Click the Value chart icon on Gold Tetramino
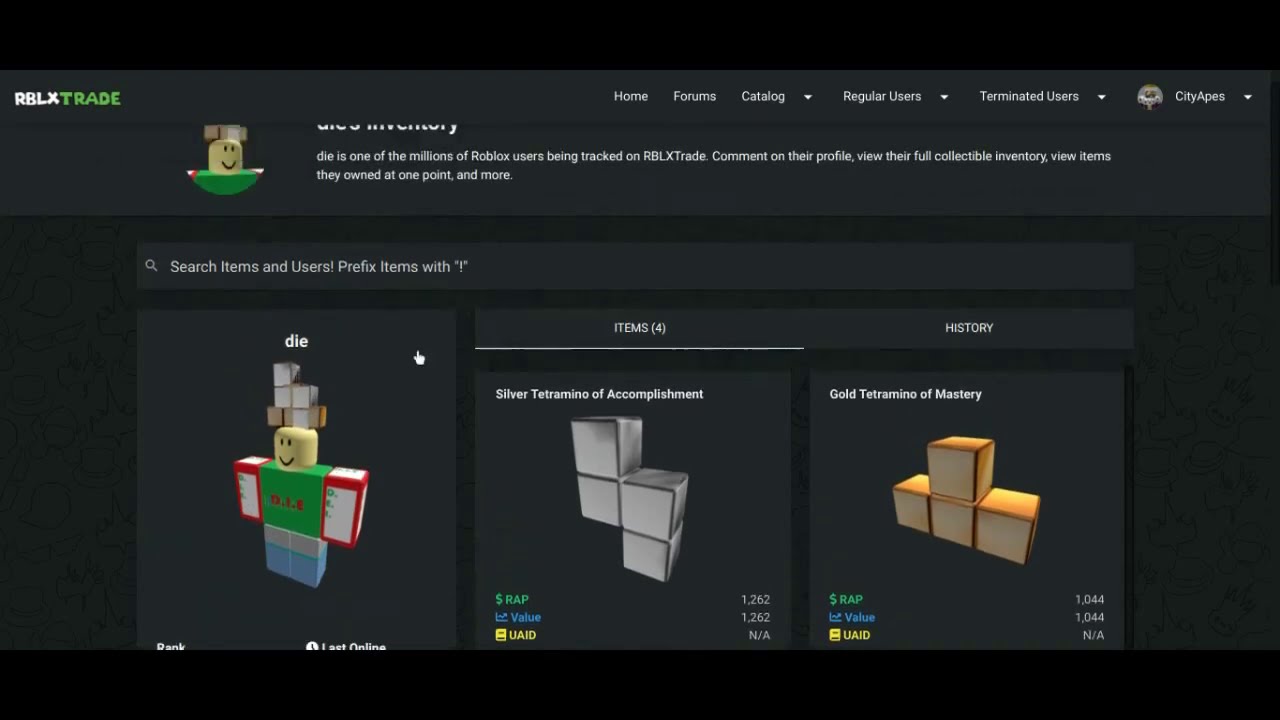This screenshot has width=1280, height=720. (x=835, y=618)
